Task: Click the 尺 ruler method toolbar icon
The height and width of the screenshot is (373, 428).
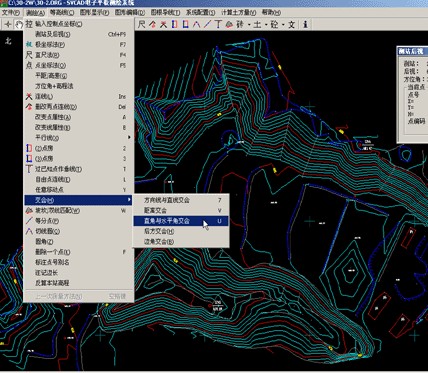Action: 142,24
